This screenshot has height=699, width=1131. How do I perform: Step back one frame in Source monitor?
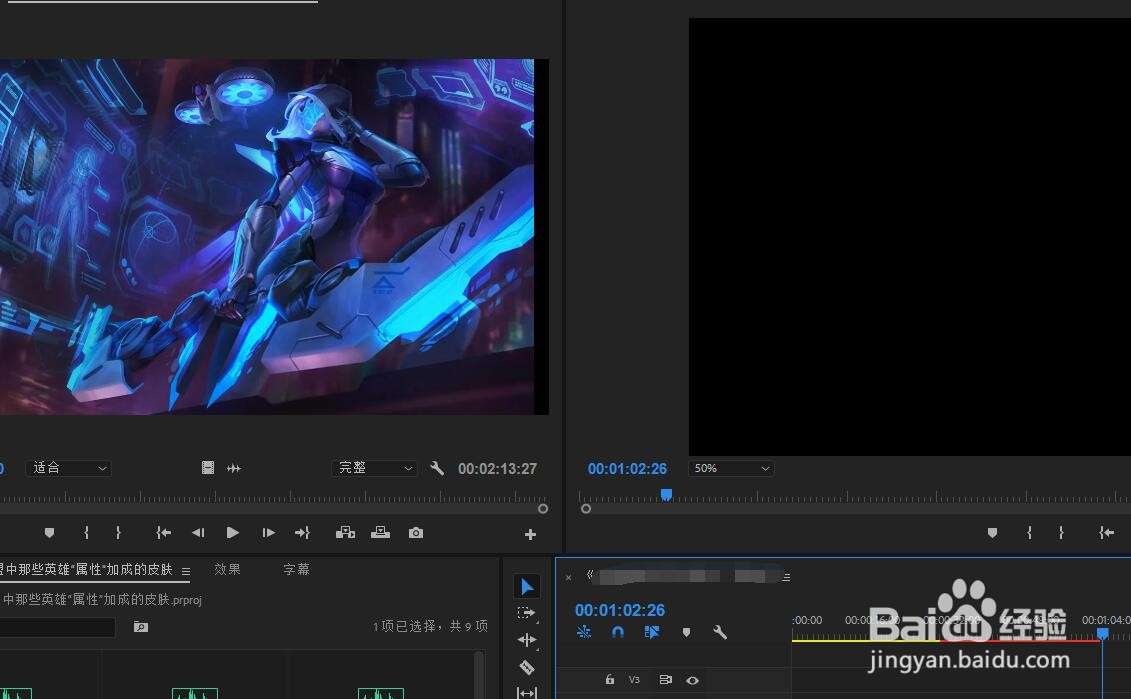[198, 532]
